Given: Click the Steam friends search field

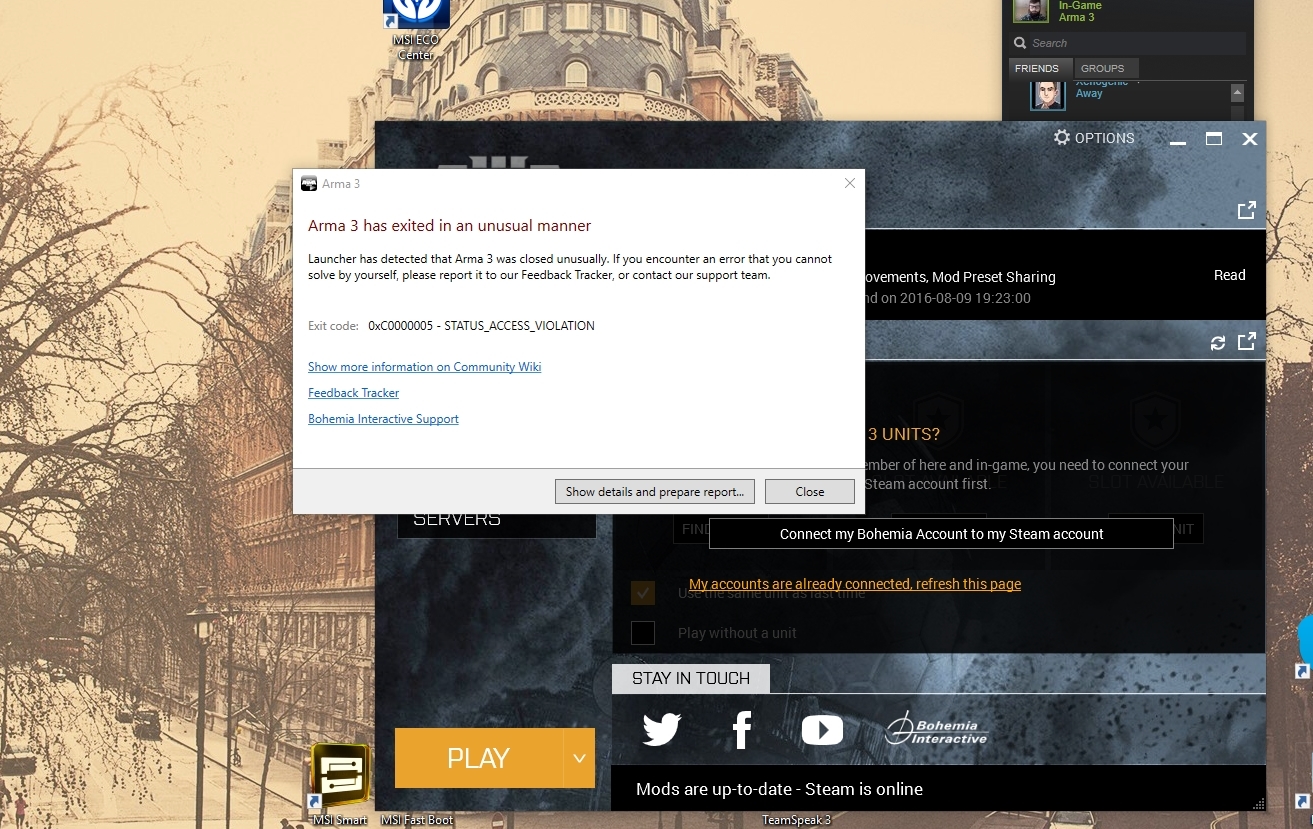Looking at the screenshot, I should click(x=1127, y=43).
